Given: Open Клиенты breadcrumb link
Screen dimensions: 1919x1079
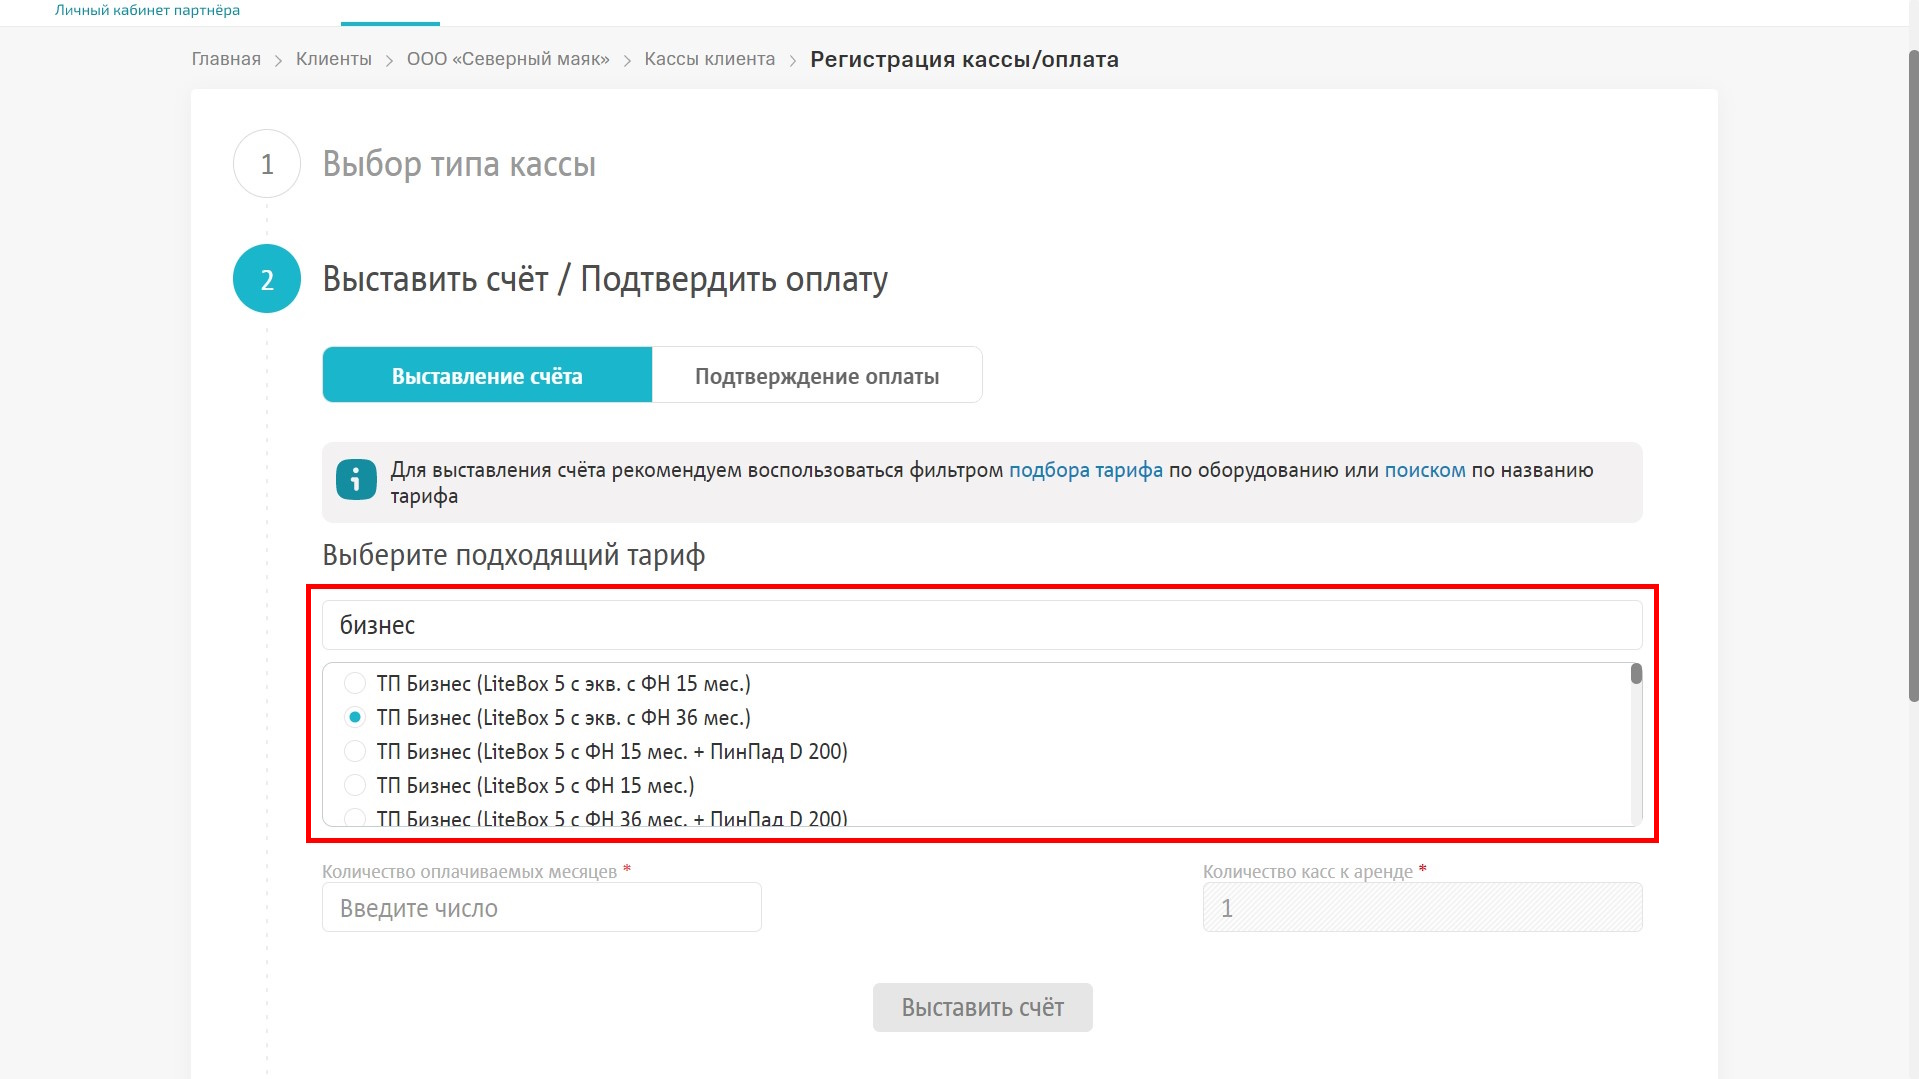Looking at the screenshot, I should pyautogui.click(x=333, y=59).
